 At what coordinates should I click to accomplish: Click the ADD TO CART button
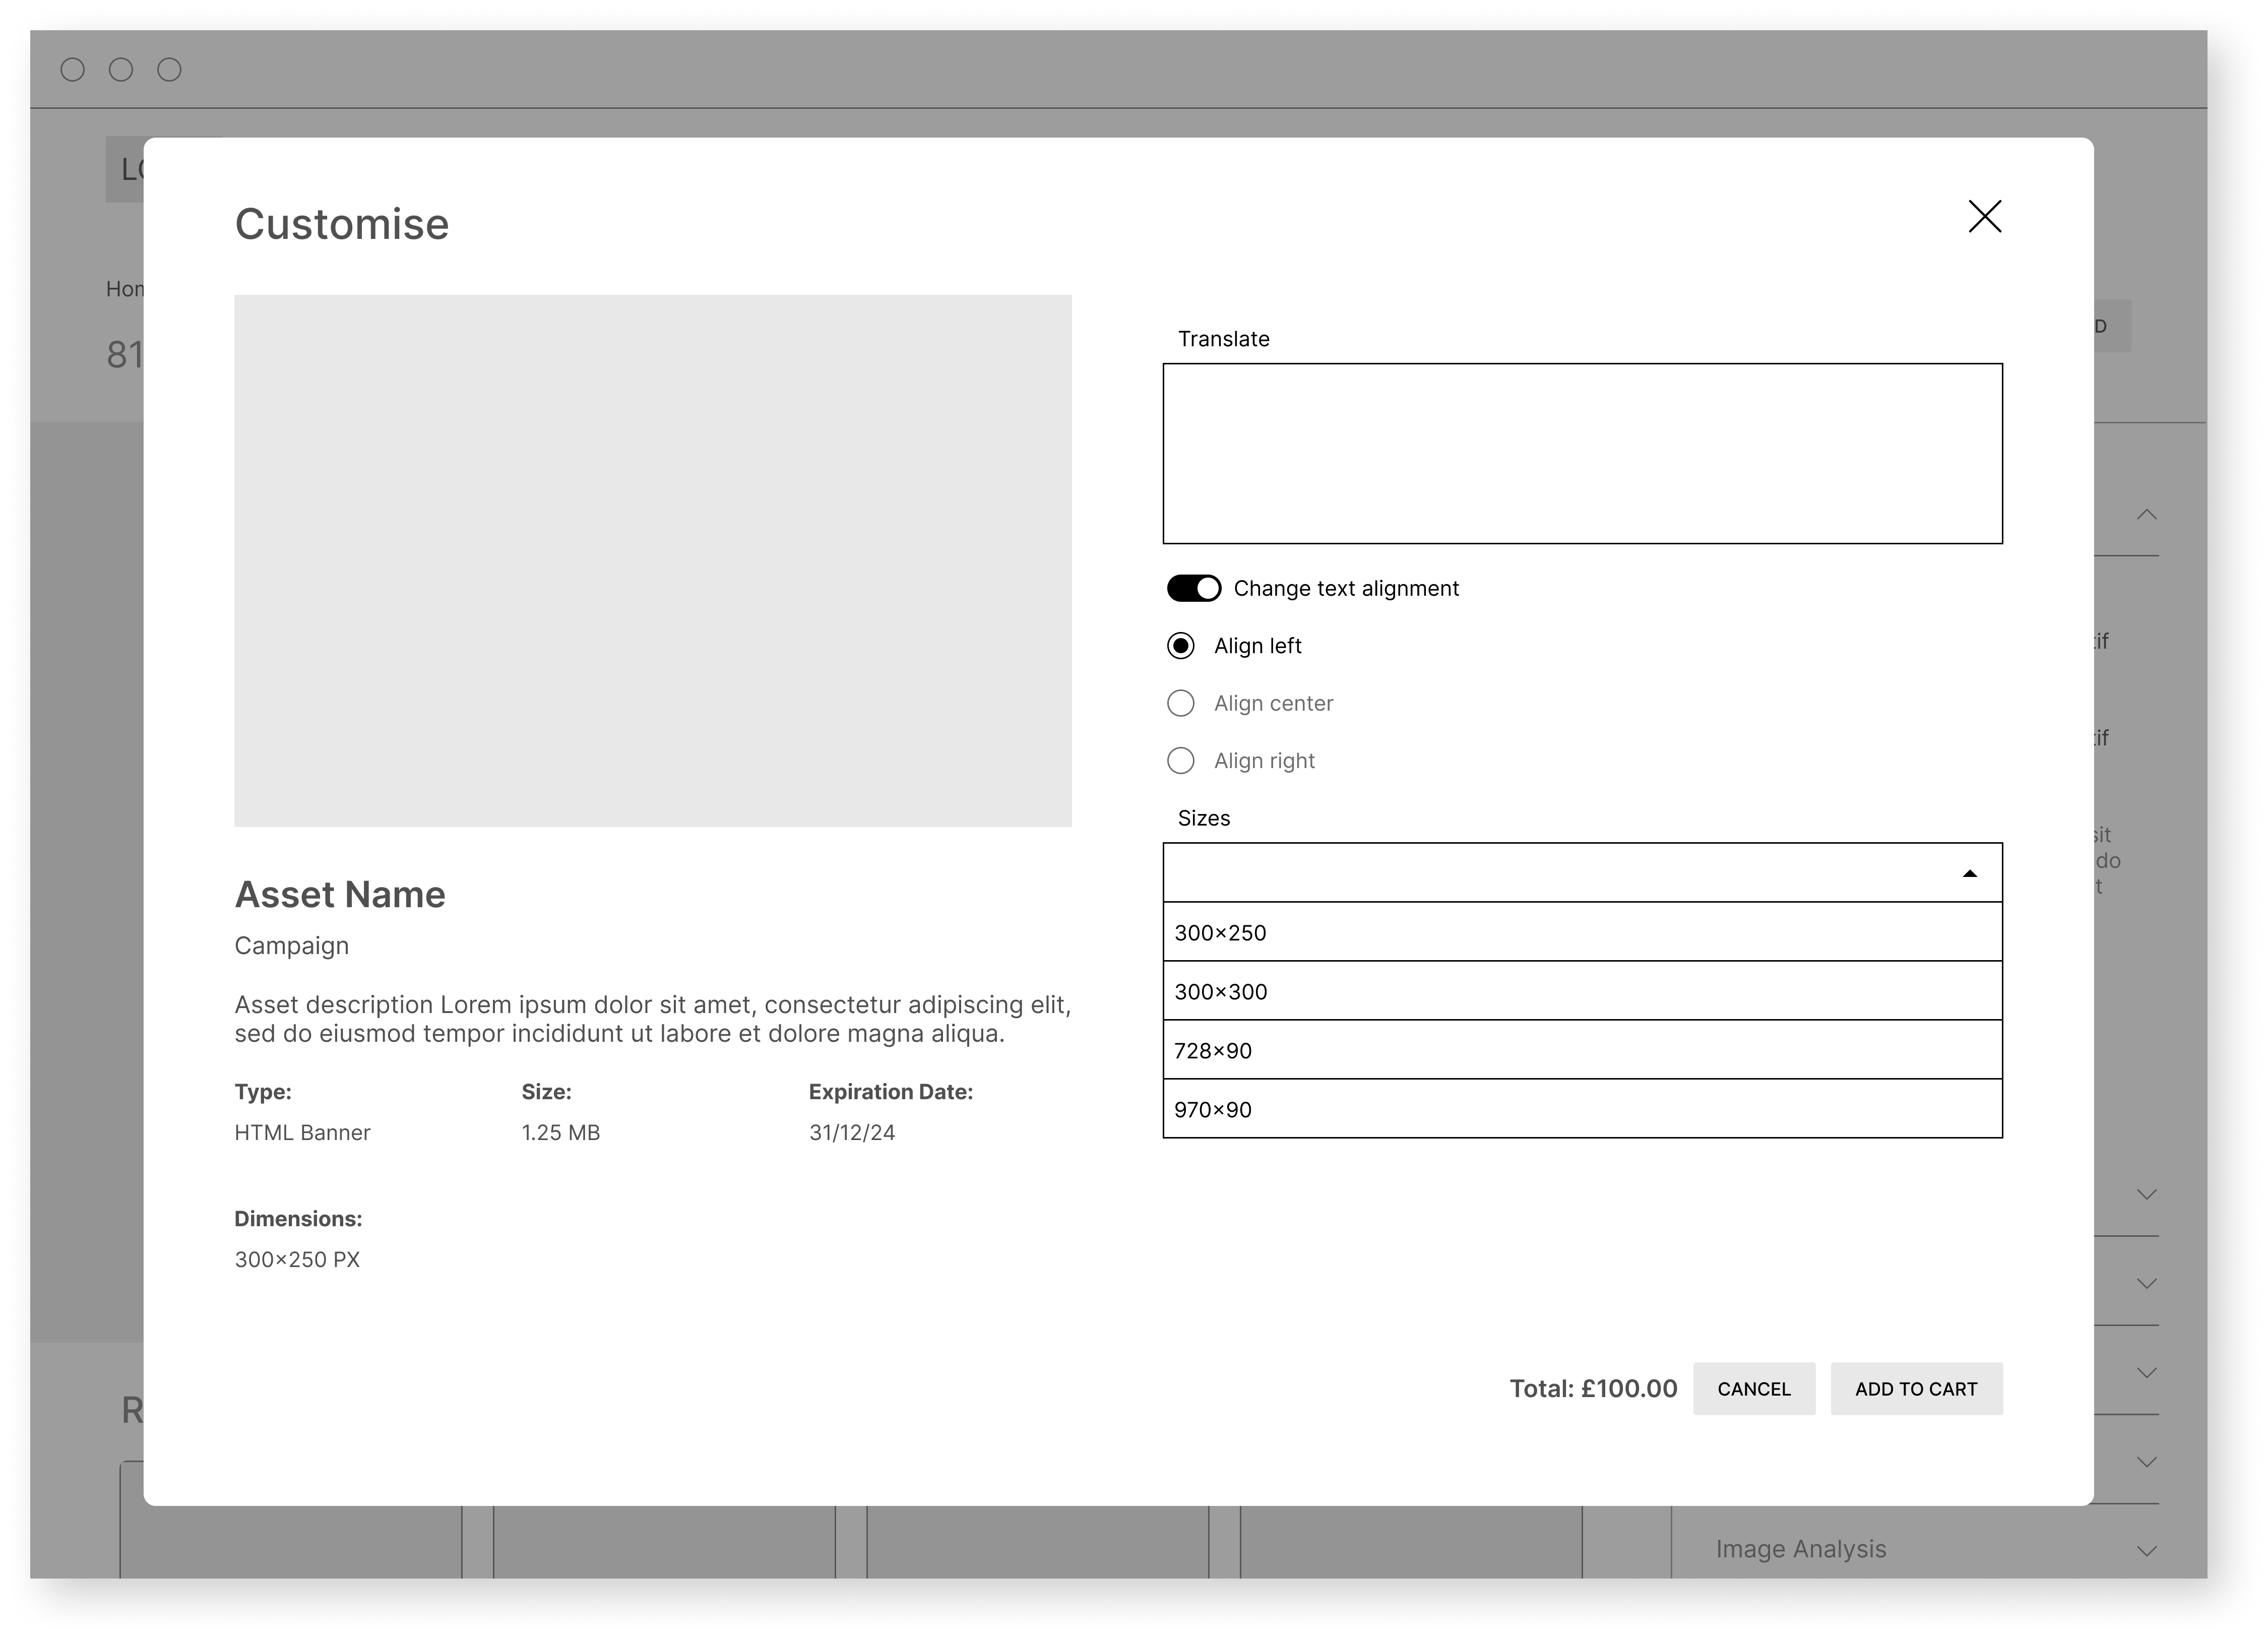point(1916,1388)
